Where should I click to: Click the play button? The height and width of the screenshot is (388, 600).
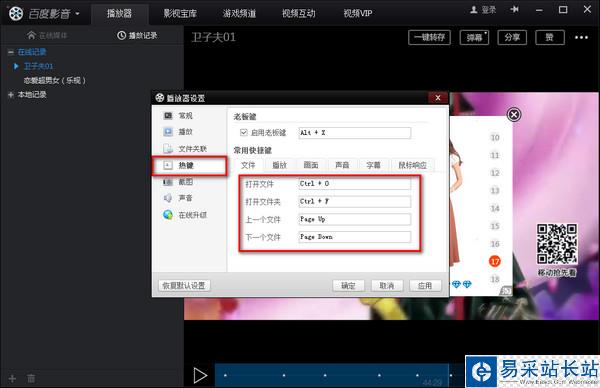(x=200, y=375)
